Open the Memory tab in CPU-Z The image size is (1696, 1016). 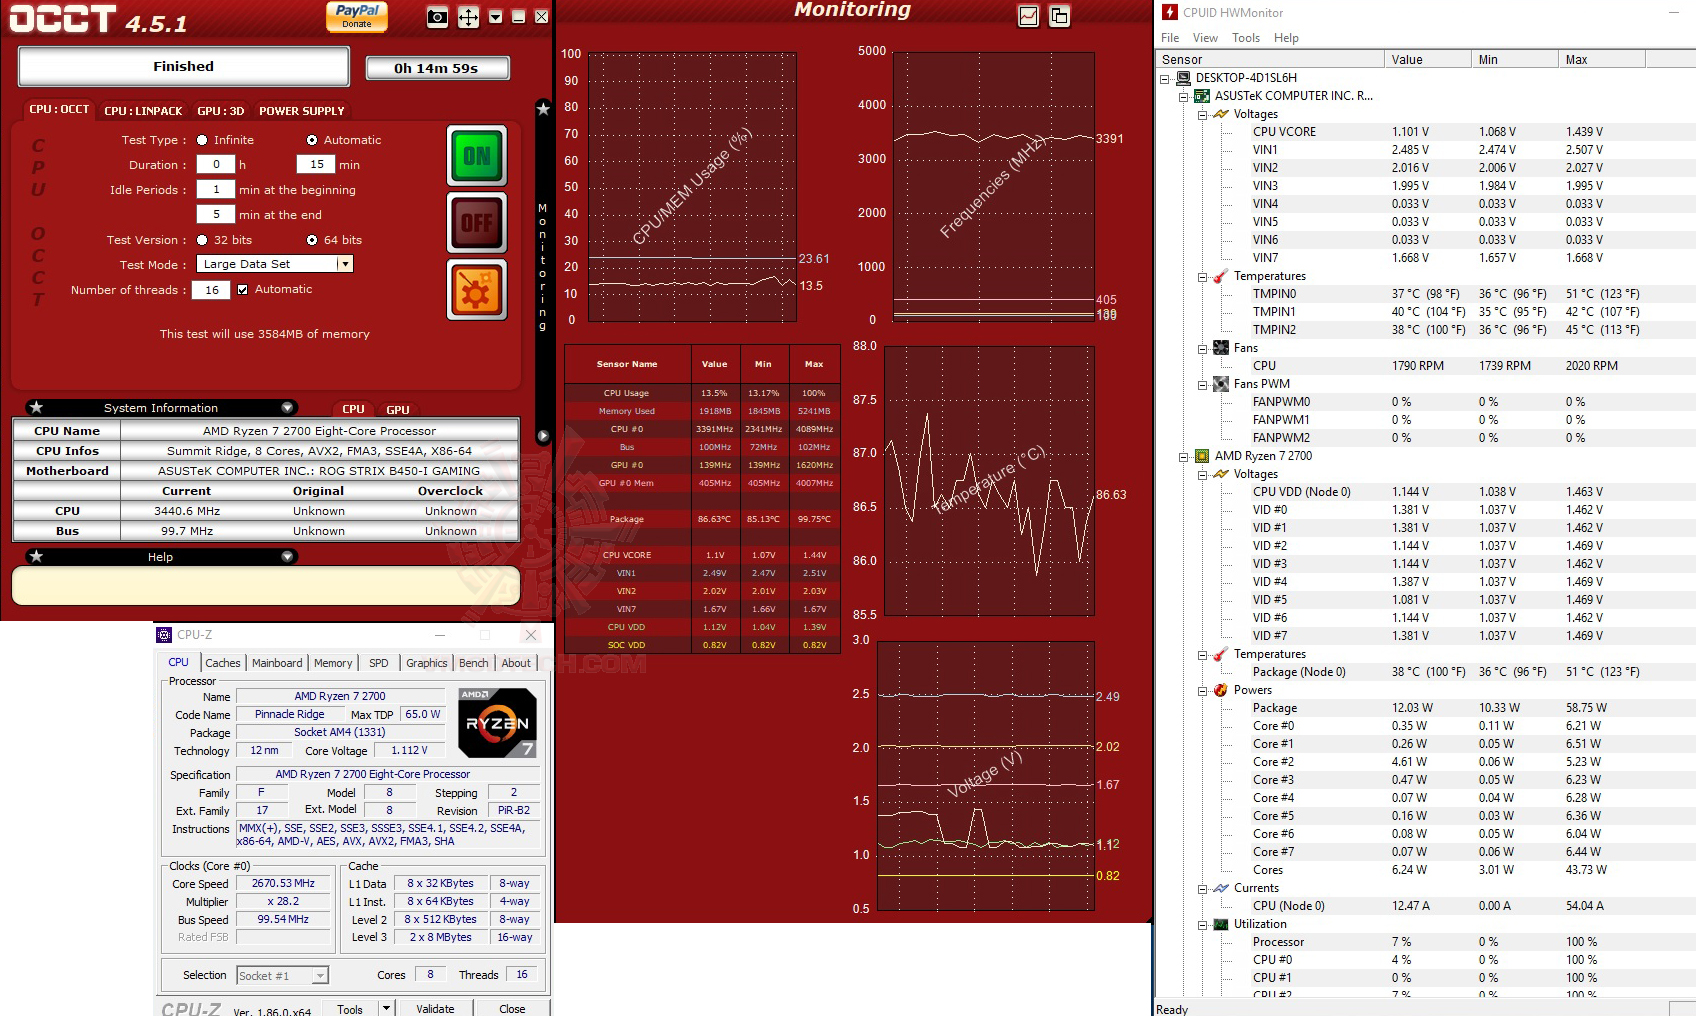point(333,663)
